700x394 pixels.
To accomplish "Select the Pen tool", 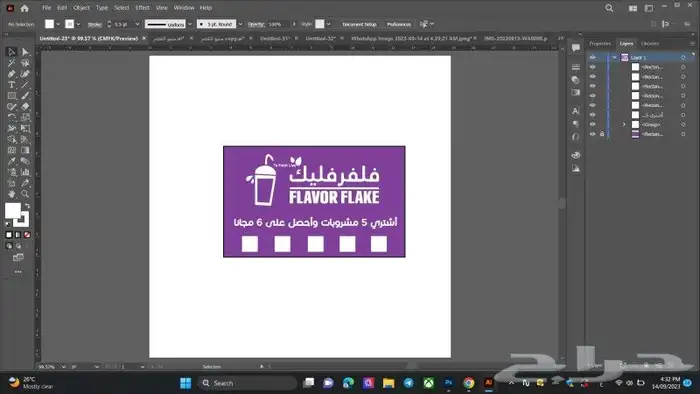I will [12, 74].
